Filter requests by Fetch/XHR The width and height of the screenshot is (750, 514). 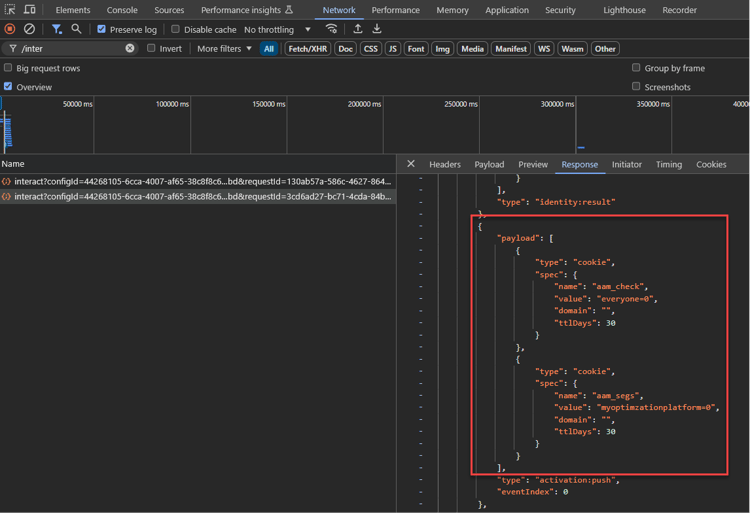tap(307, 48)
